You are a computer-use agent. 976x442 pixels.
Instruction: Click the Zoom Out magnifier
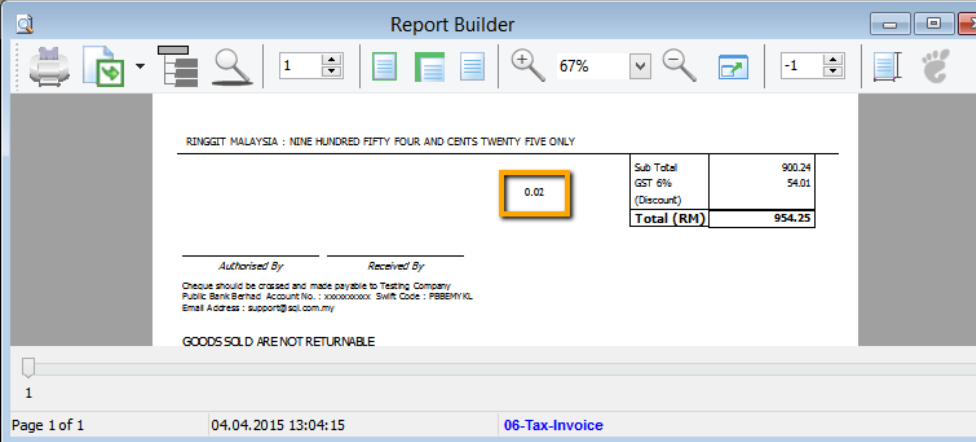pos(679,65)
